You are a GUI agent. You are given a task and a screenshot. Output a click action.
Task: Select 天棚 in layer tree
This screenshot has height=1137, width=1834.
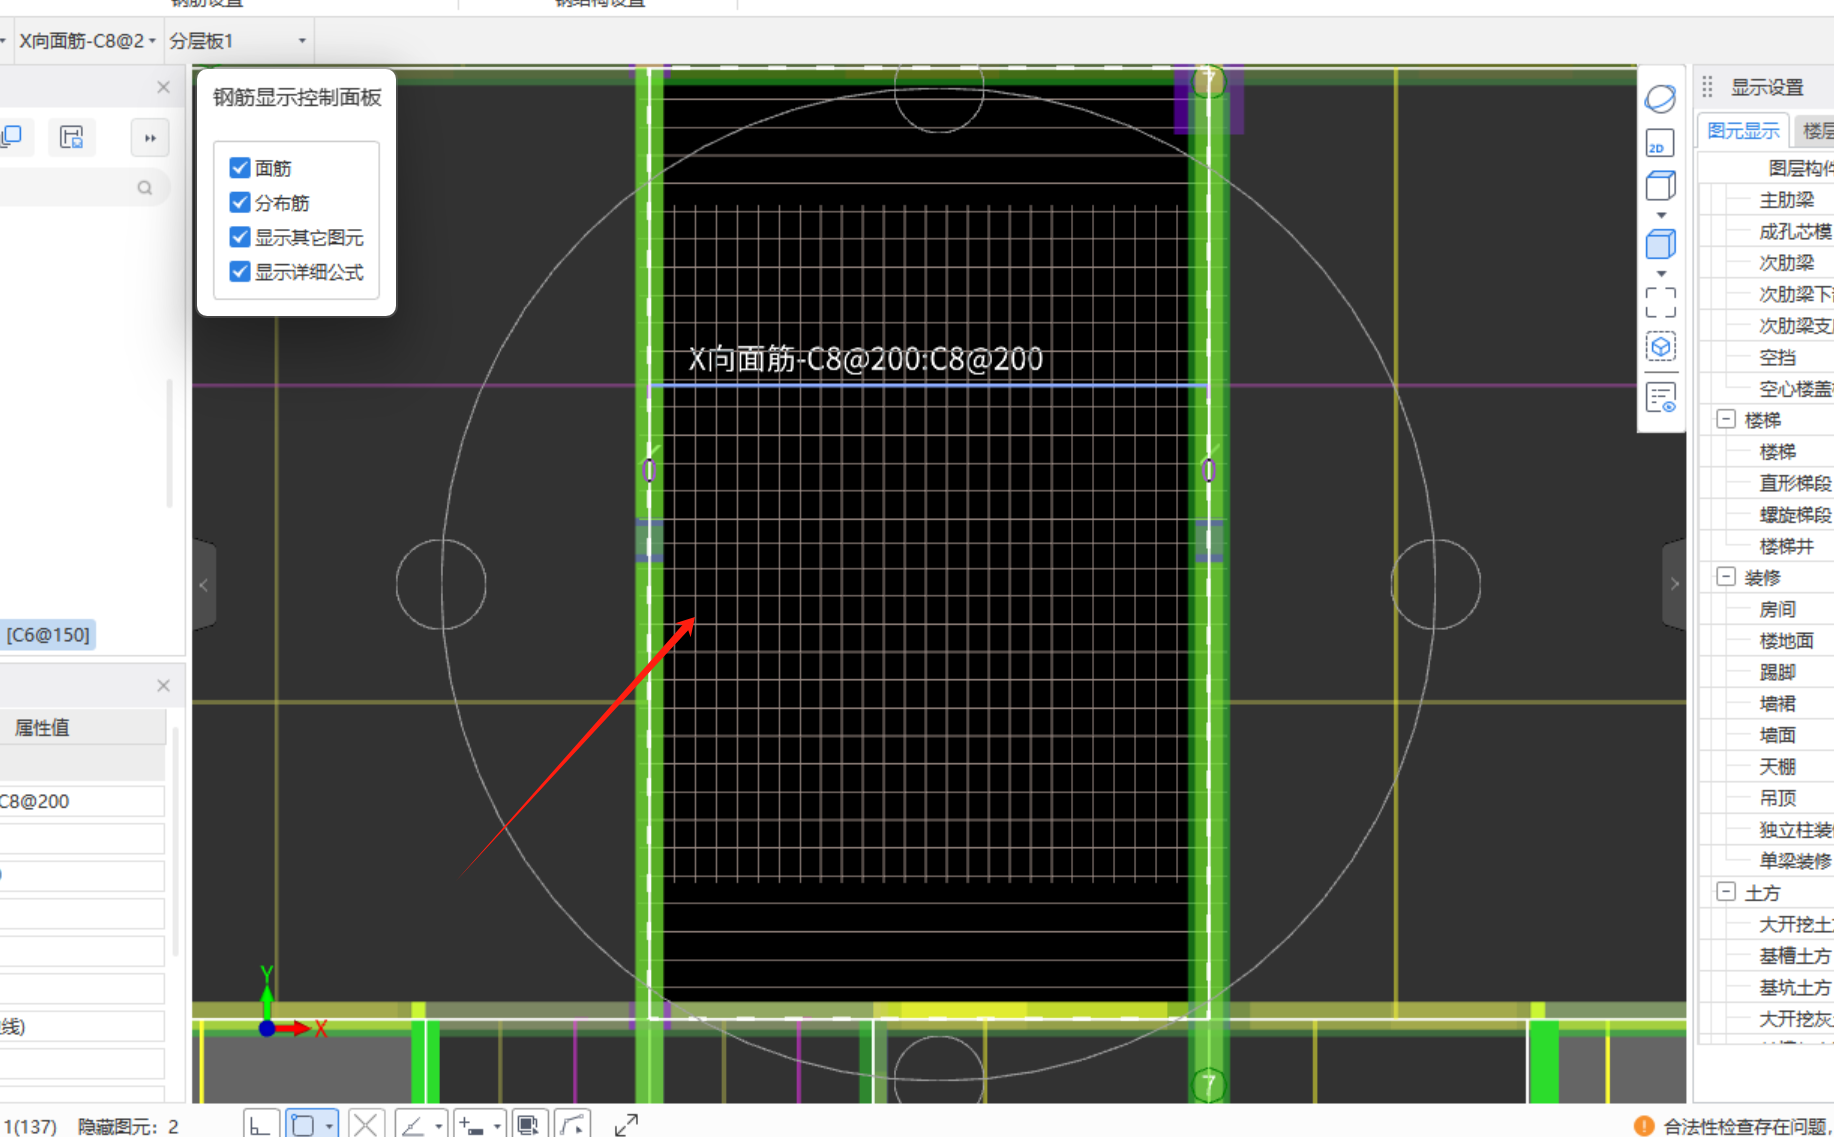click(x=1777, y=766)
